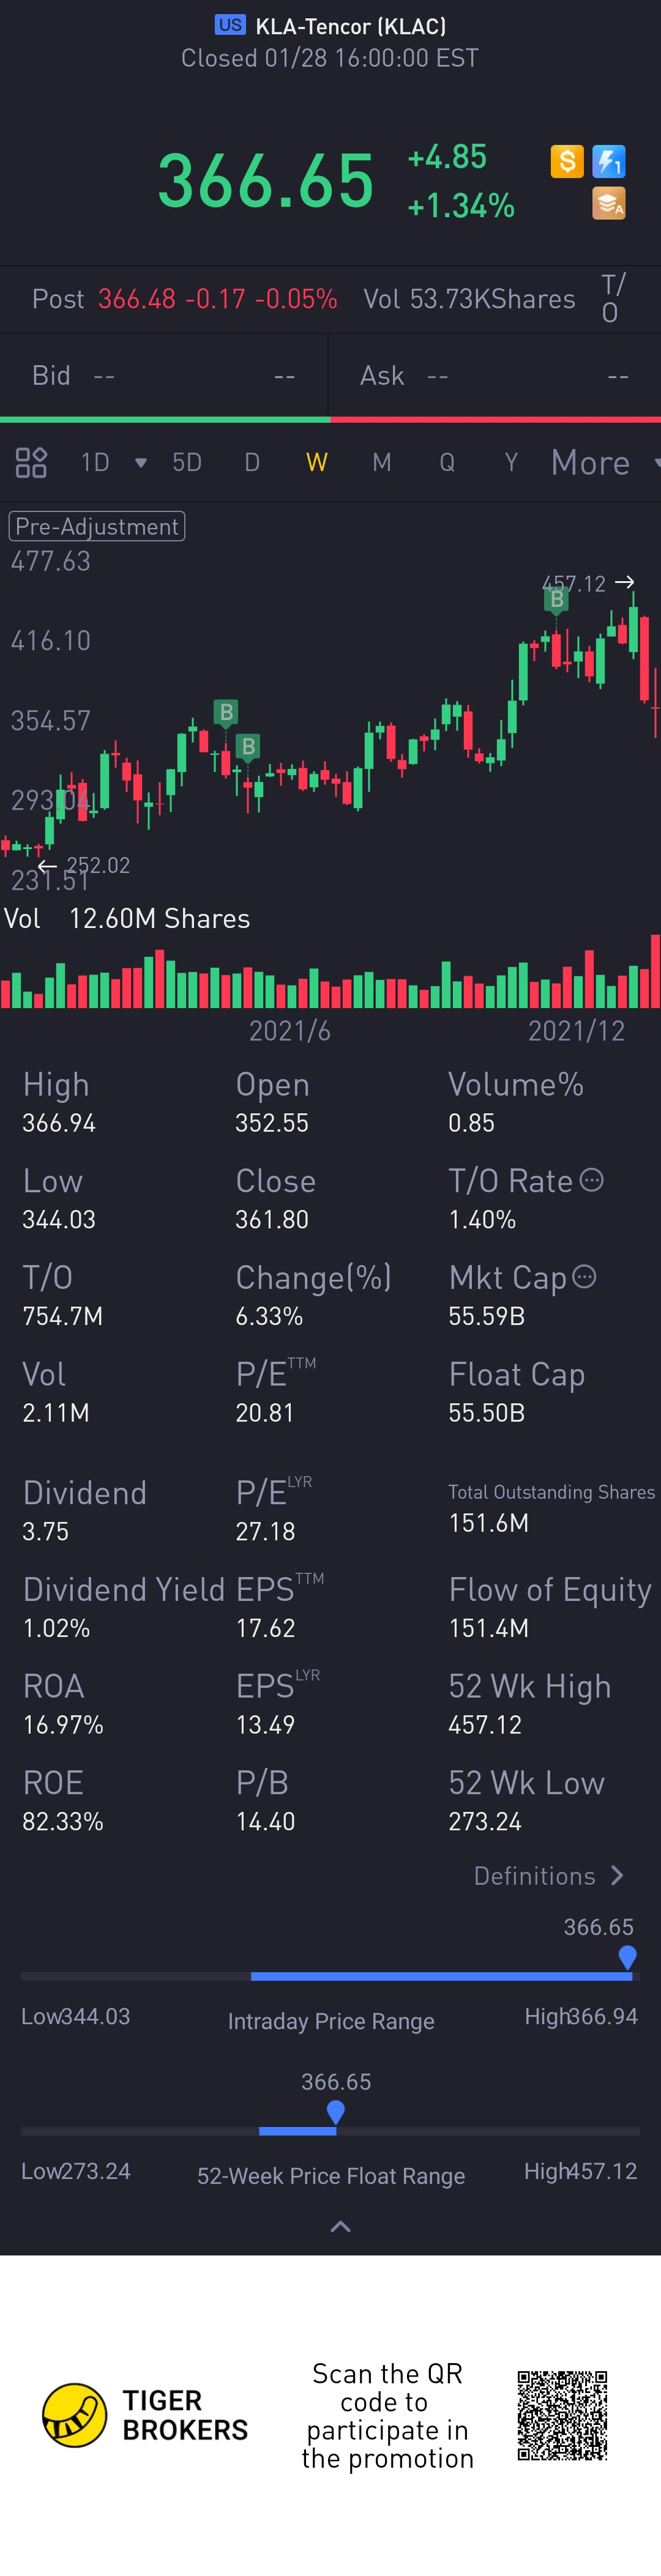
Task: Open the chart layout grid icon
Action: click(31, 462)
